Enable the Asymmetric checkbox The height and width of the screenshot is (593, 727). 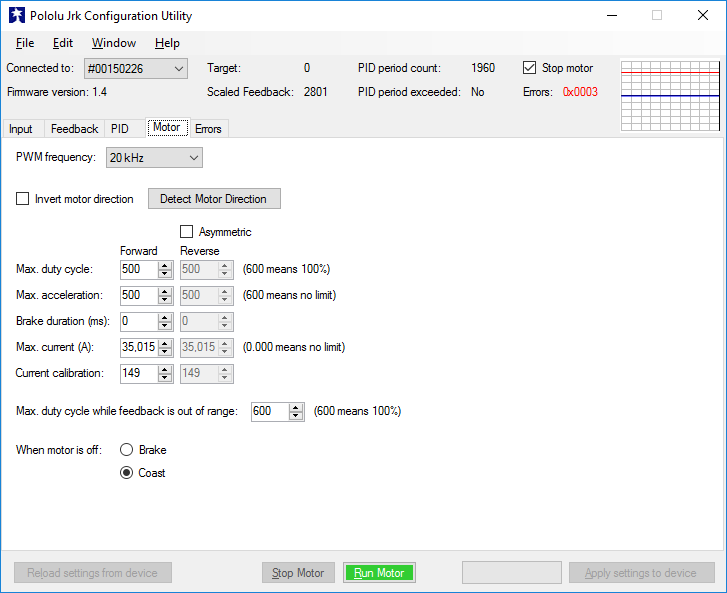pyautogui.click(x=186, y=231)
